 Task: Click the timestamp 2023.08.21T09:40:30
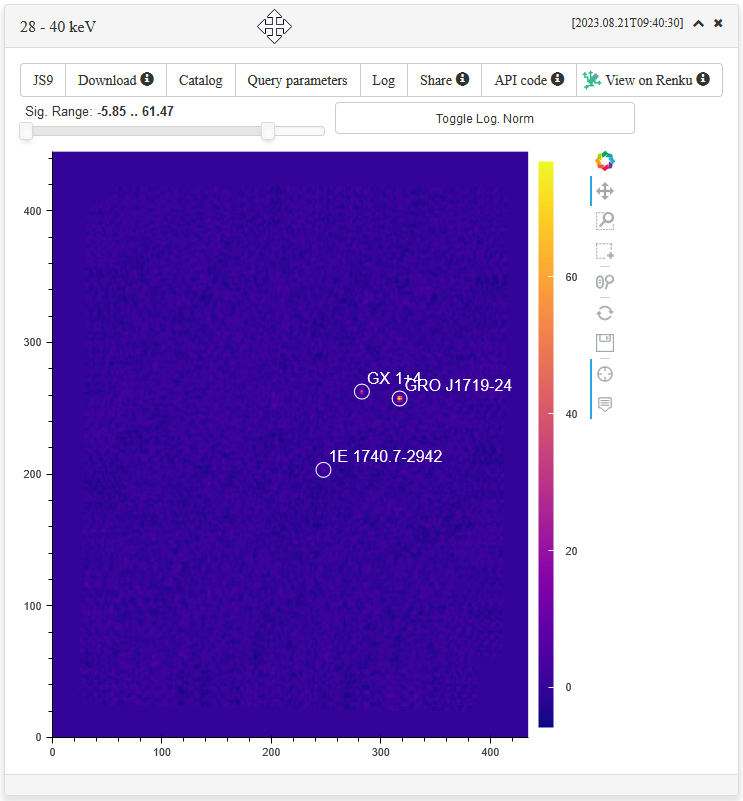pos(627,23)
